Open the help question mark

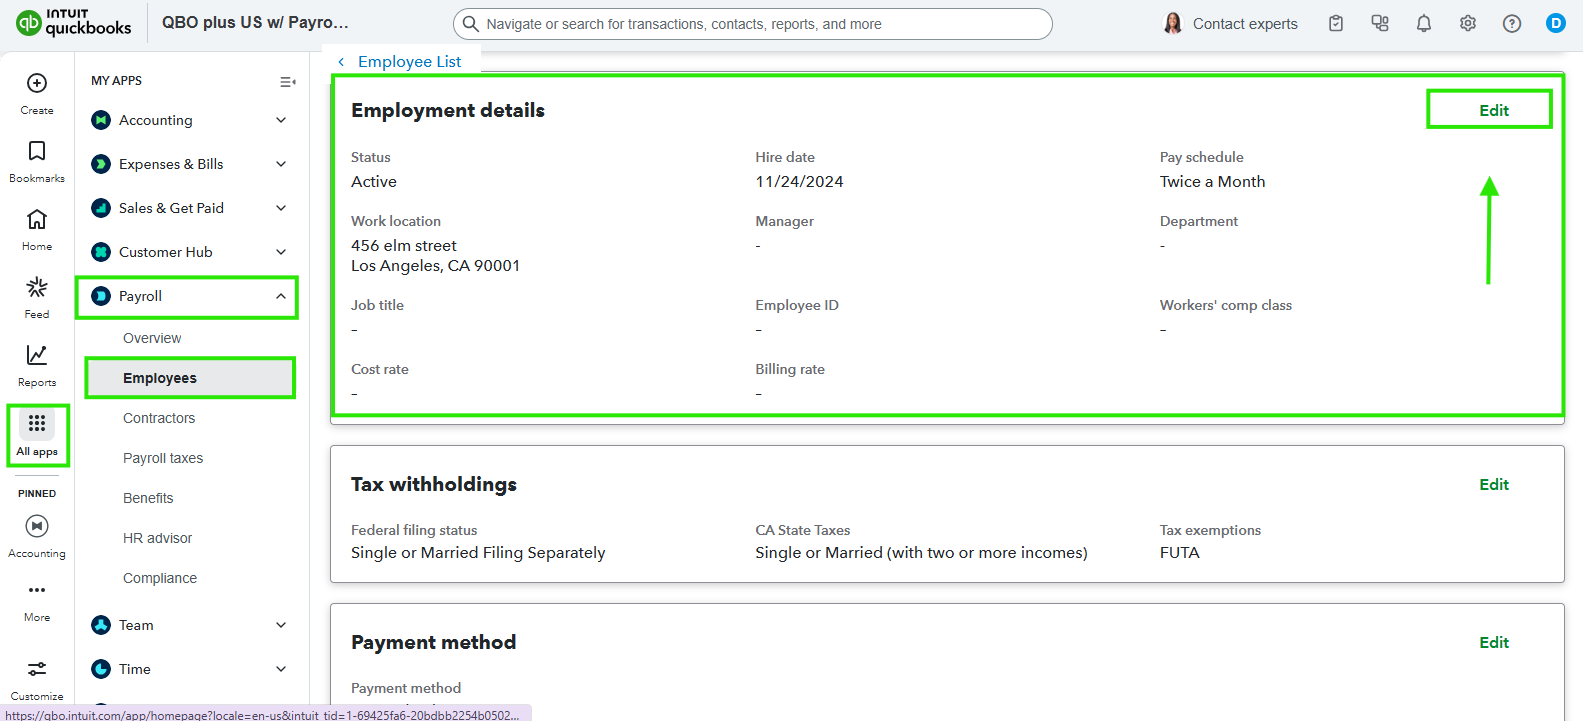(x=1512, y=23)
